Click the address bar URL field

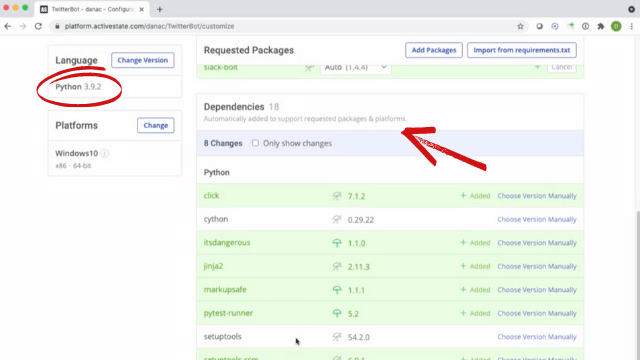click(286, 26)
